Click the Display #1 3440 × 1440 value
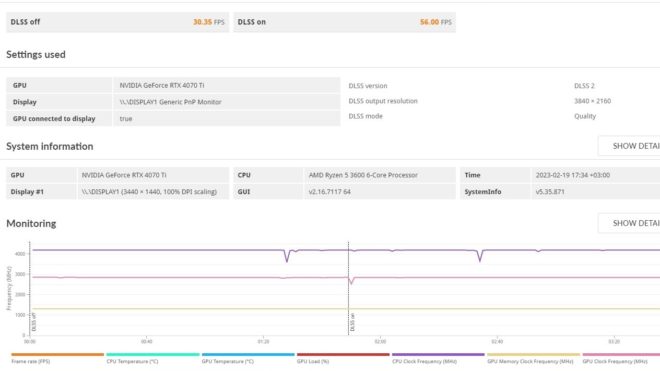Screen dimensions: 660x371 click(149, 192)
